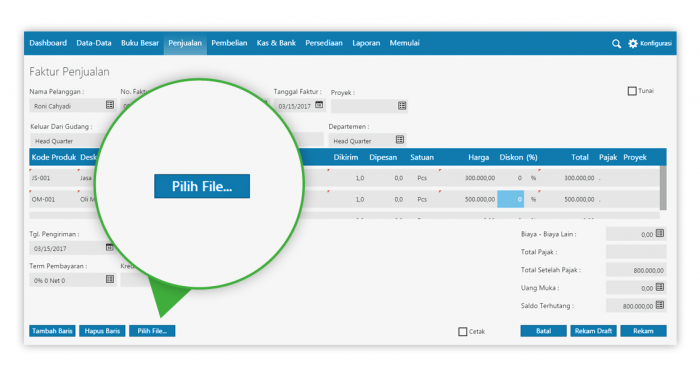
Task: Open the Laporan menu
Action: coord(366,43)
